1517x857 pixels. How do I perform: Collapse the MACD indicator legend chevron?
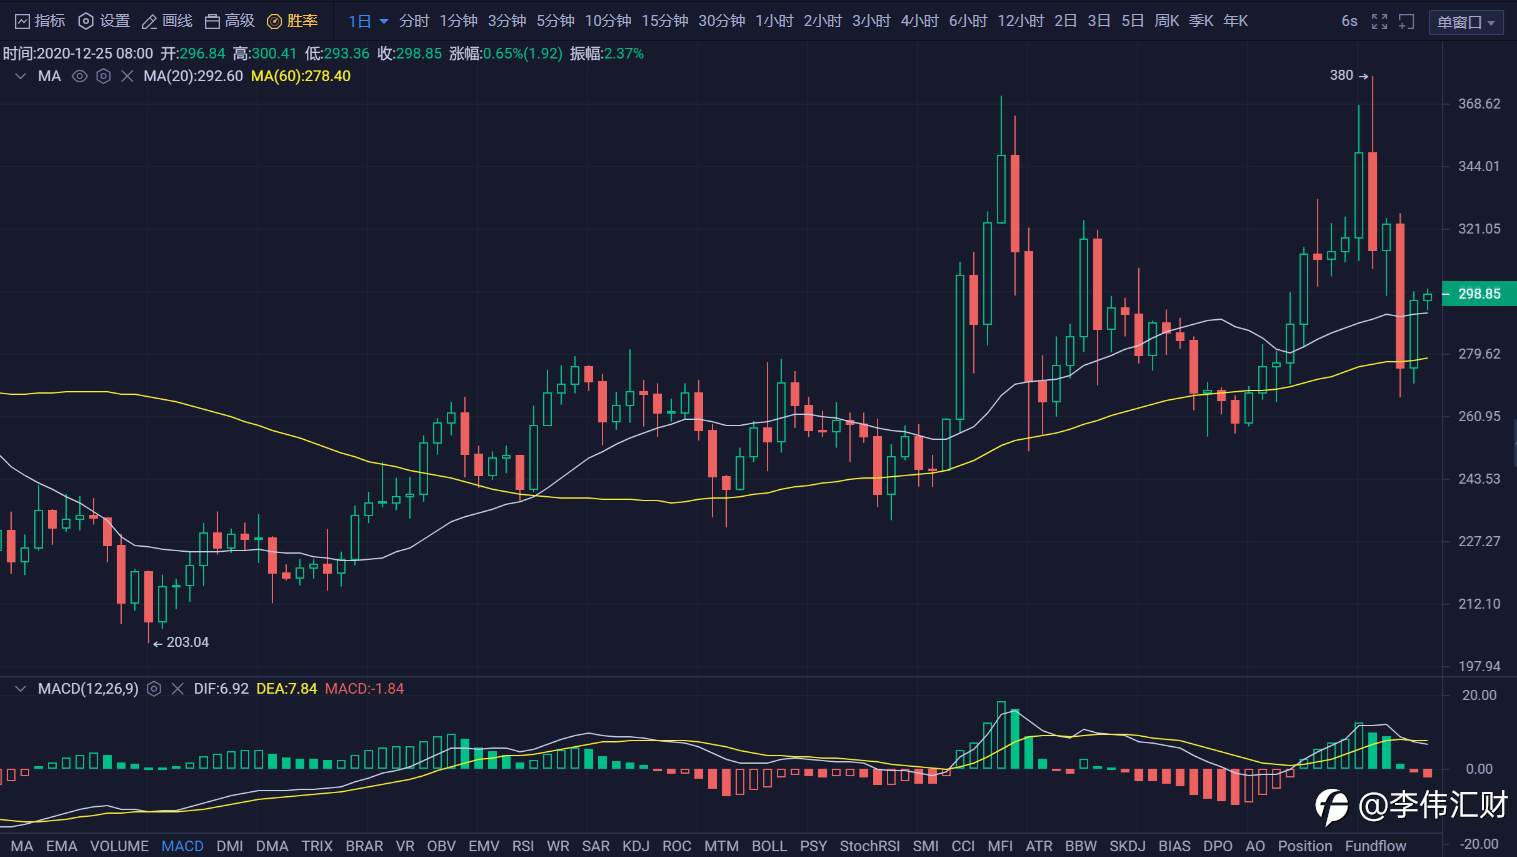click(19, 689)
